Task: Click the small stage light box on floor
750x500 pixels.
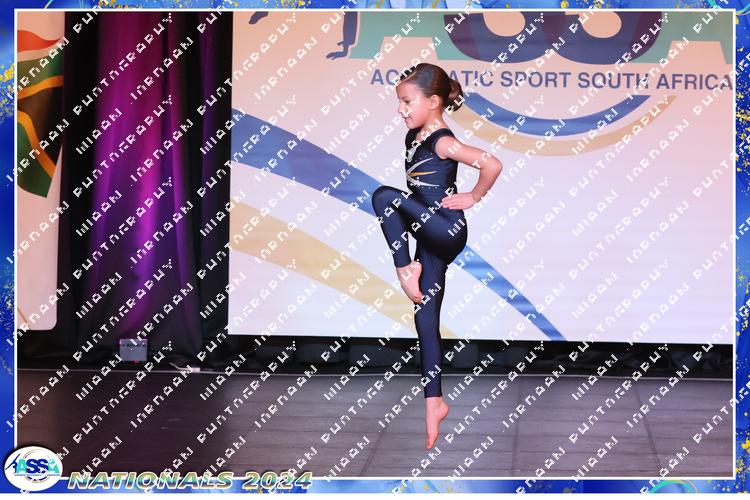Action: pyautogui.click(x=133, y=348)
